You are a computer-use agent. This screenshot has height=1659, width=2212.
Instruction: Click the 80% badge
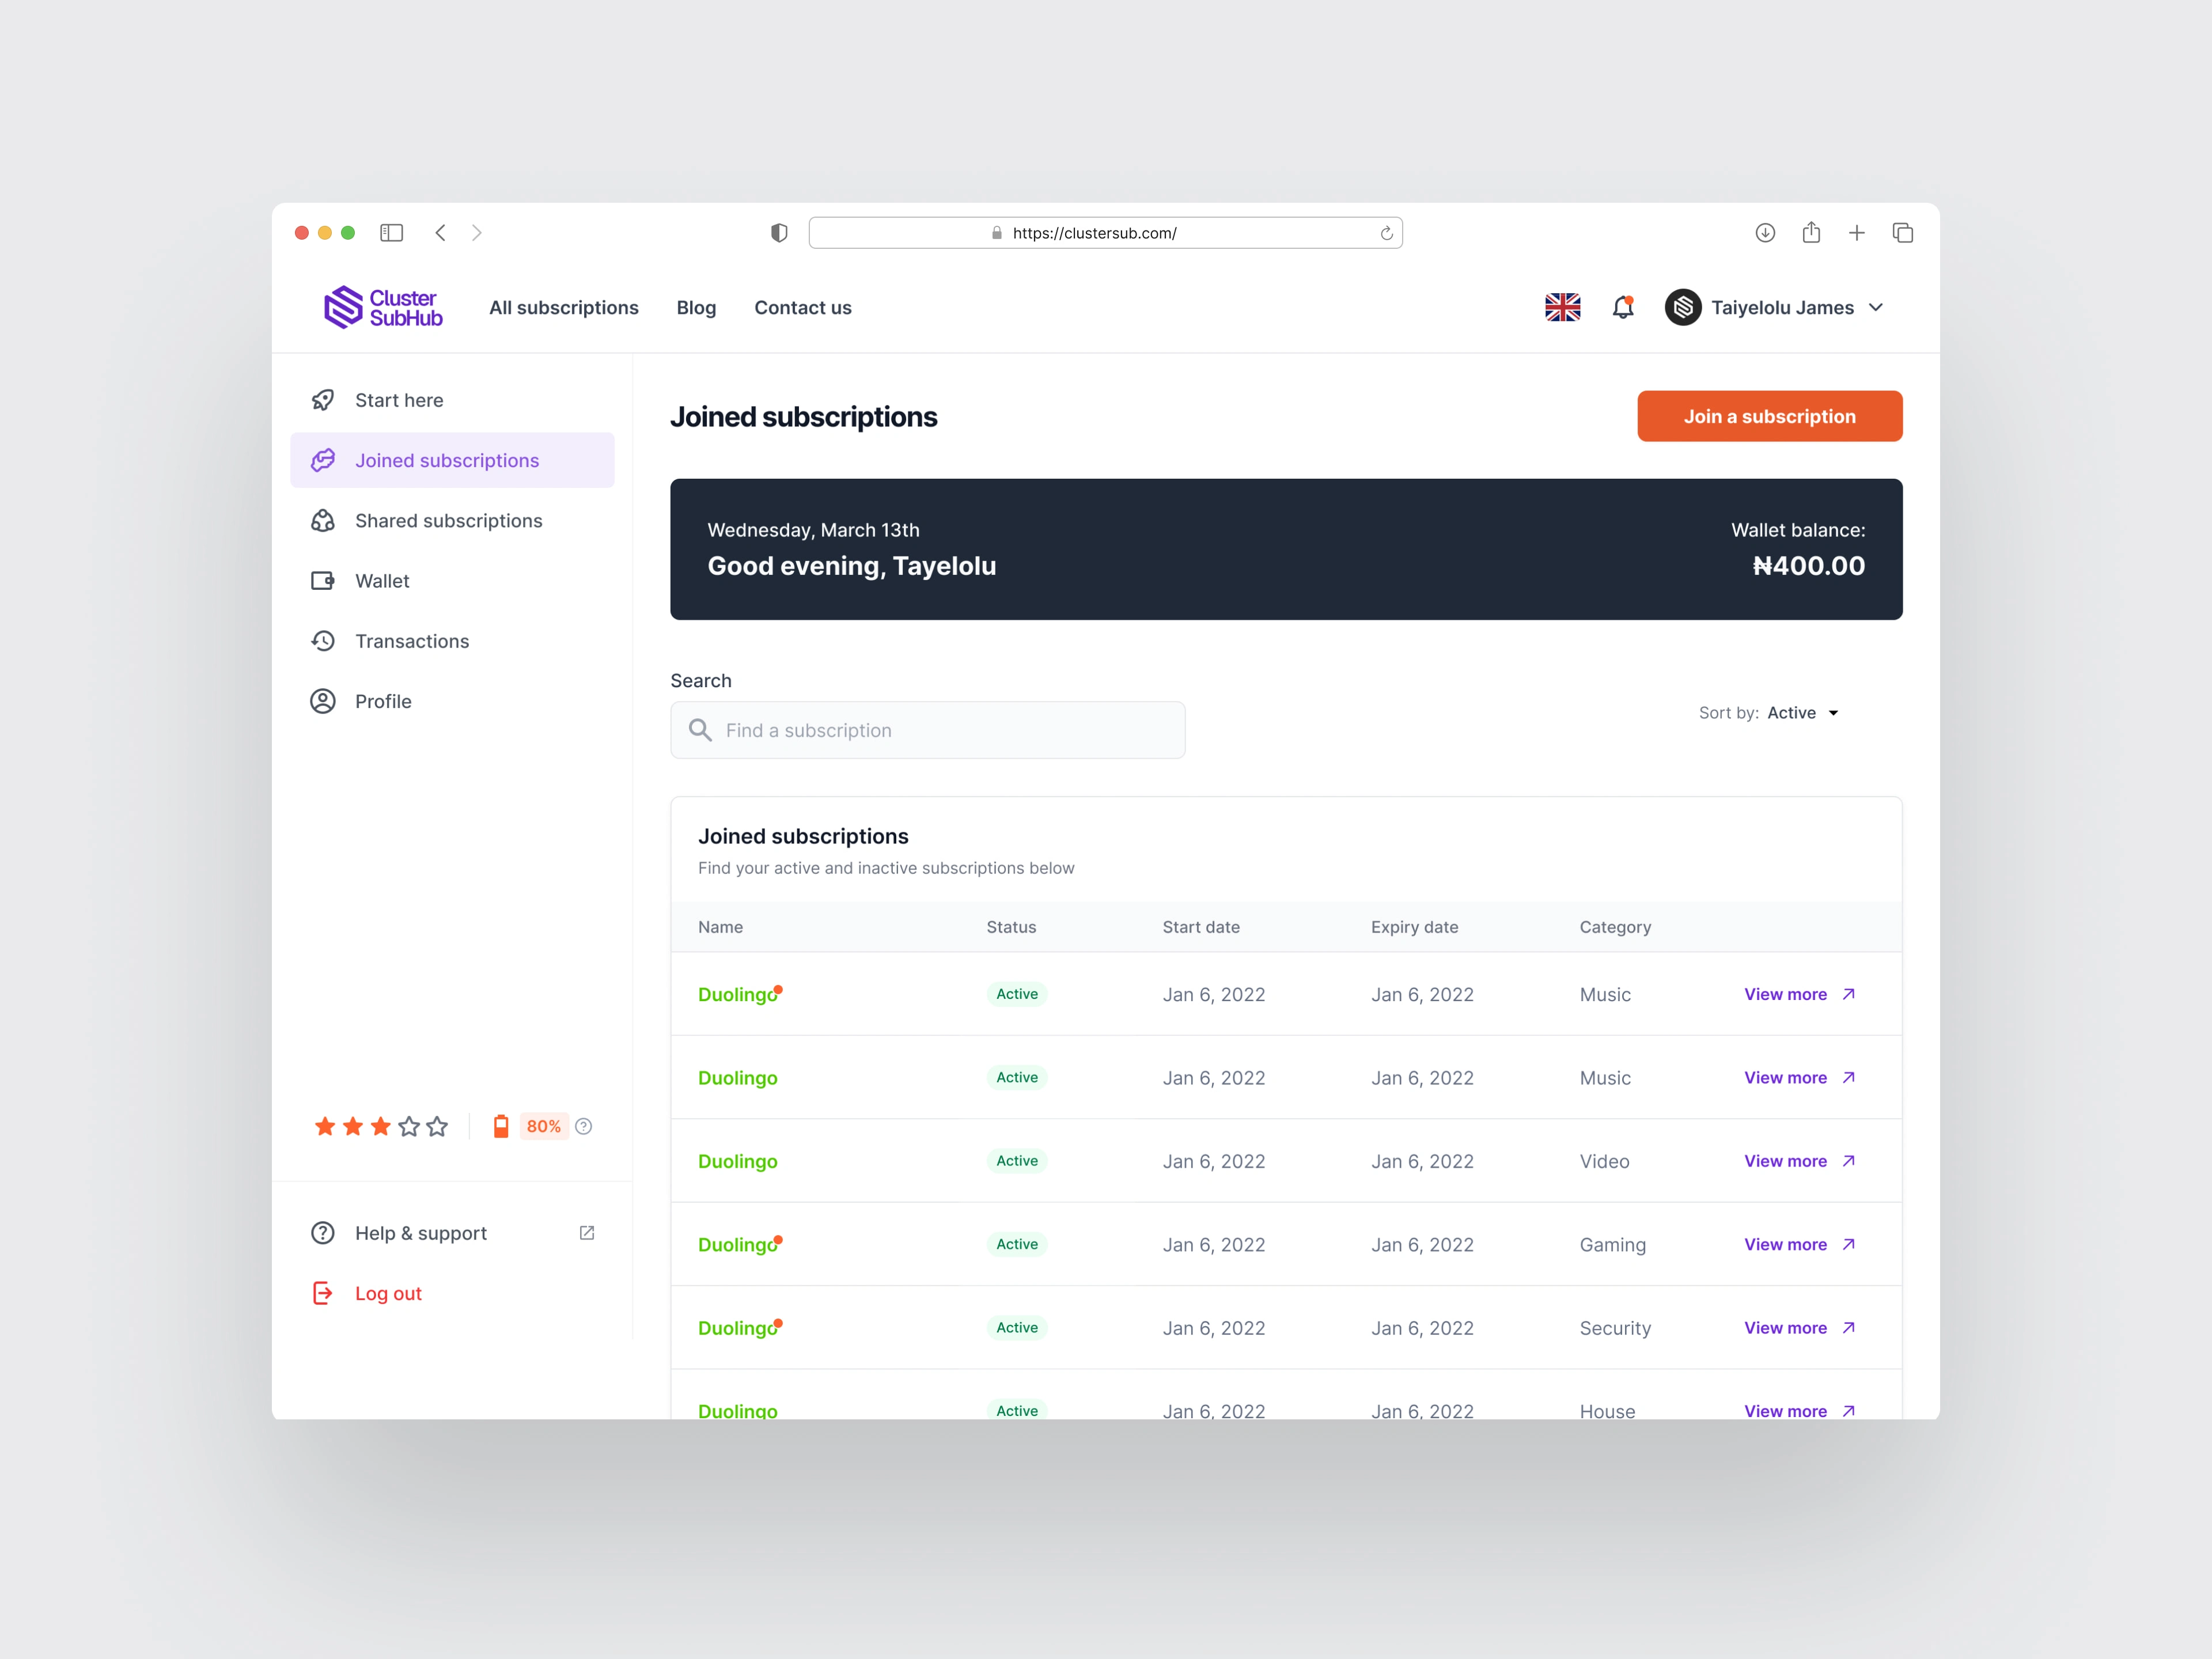(543, 1126)
